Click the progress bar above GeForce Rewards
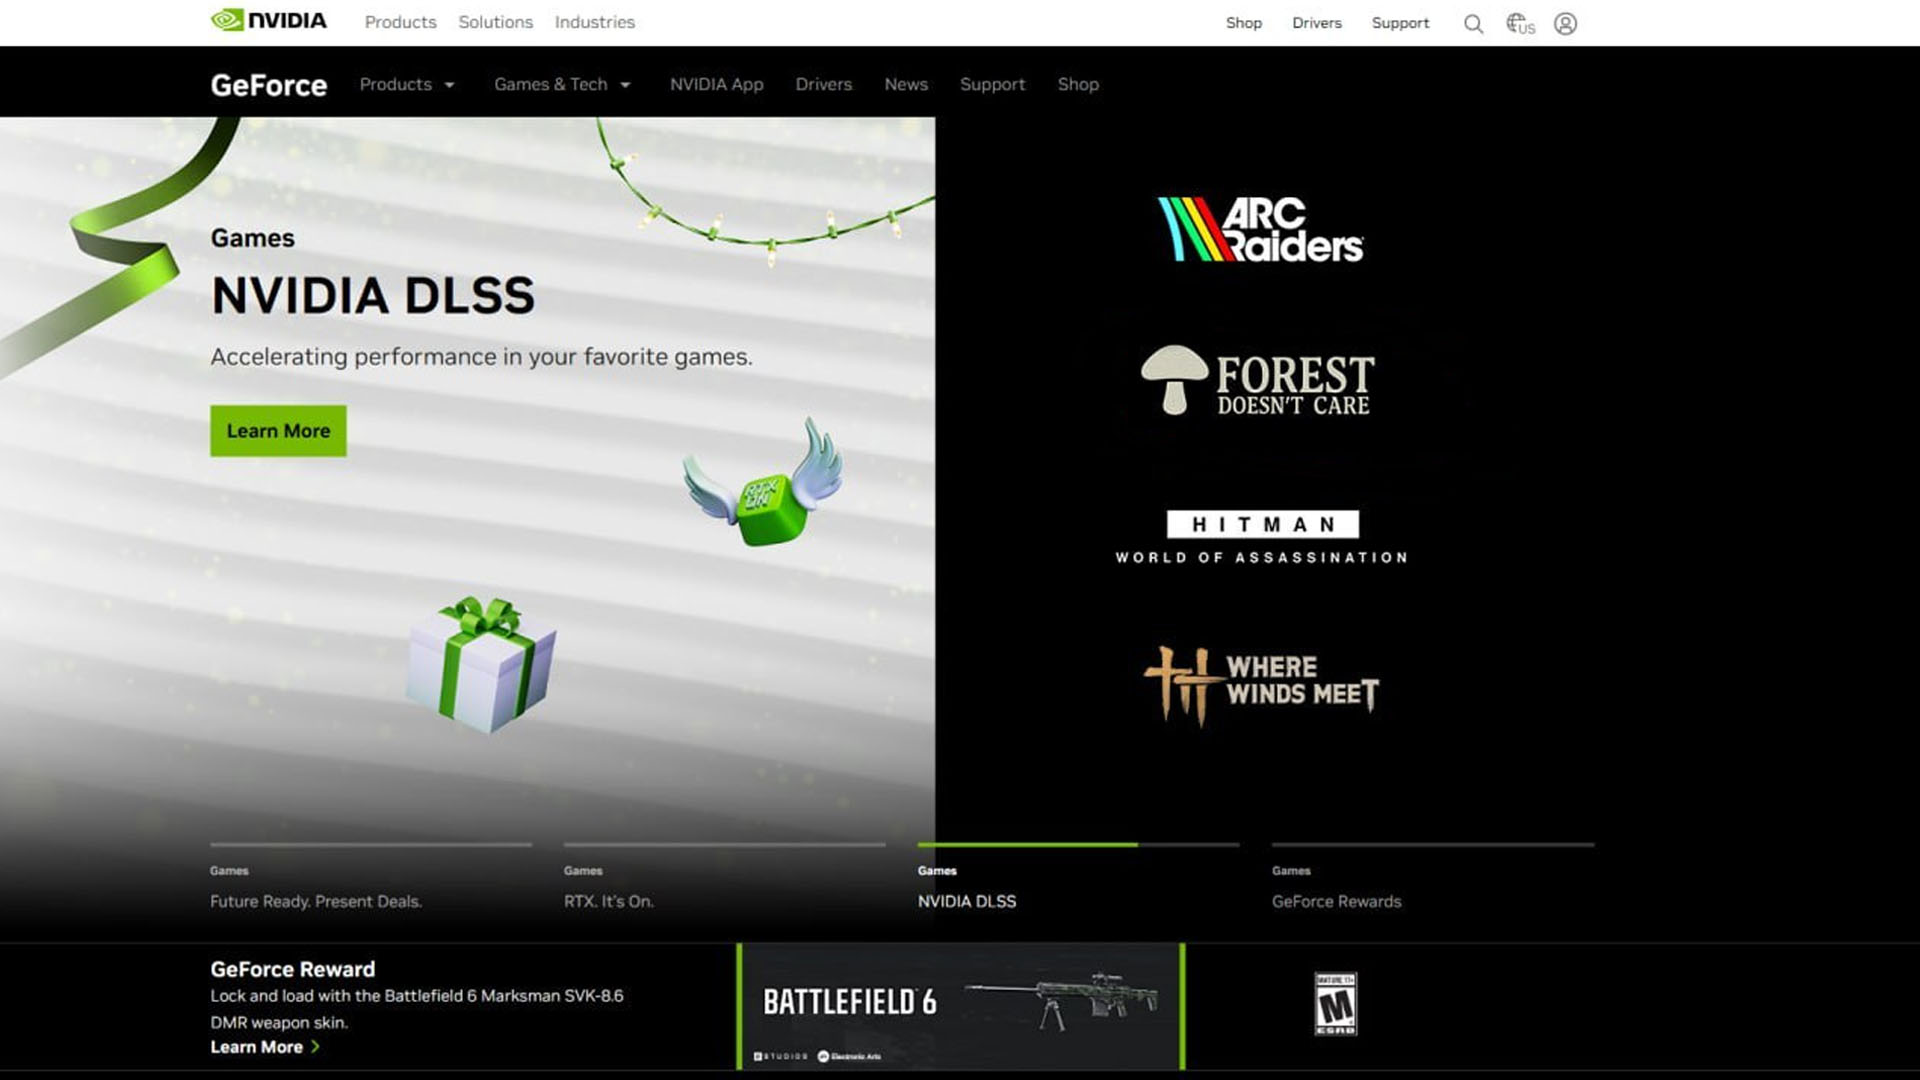 point(1432,845)
